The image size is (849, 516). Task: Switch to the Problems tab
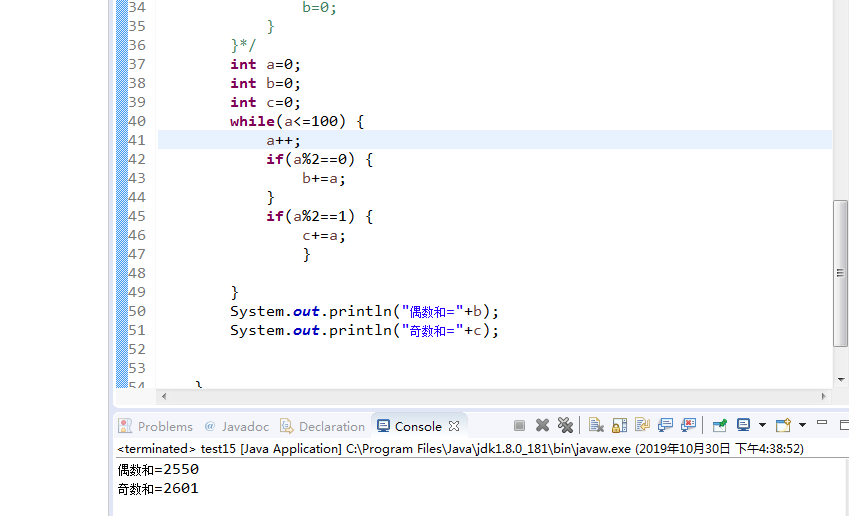165,427
